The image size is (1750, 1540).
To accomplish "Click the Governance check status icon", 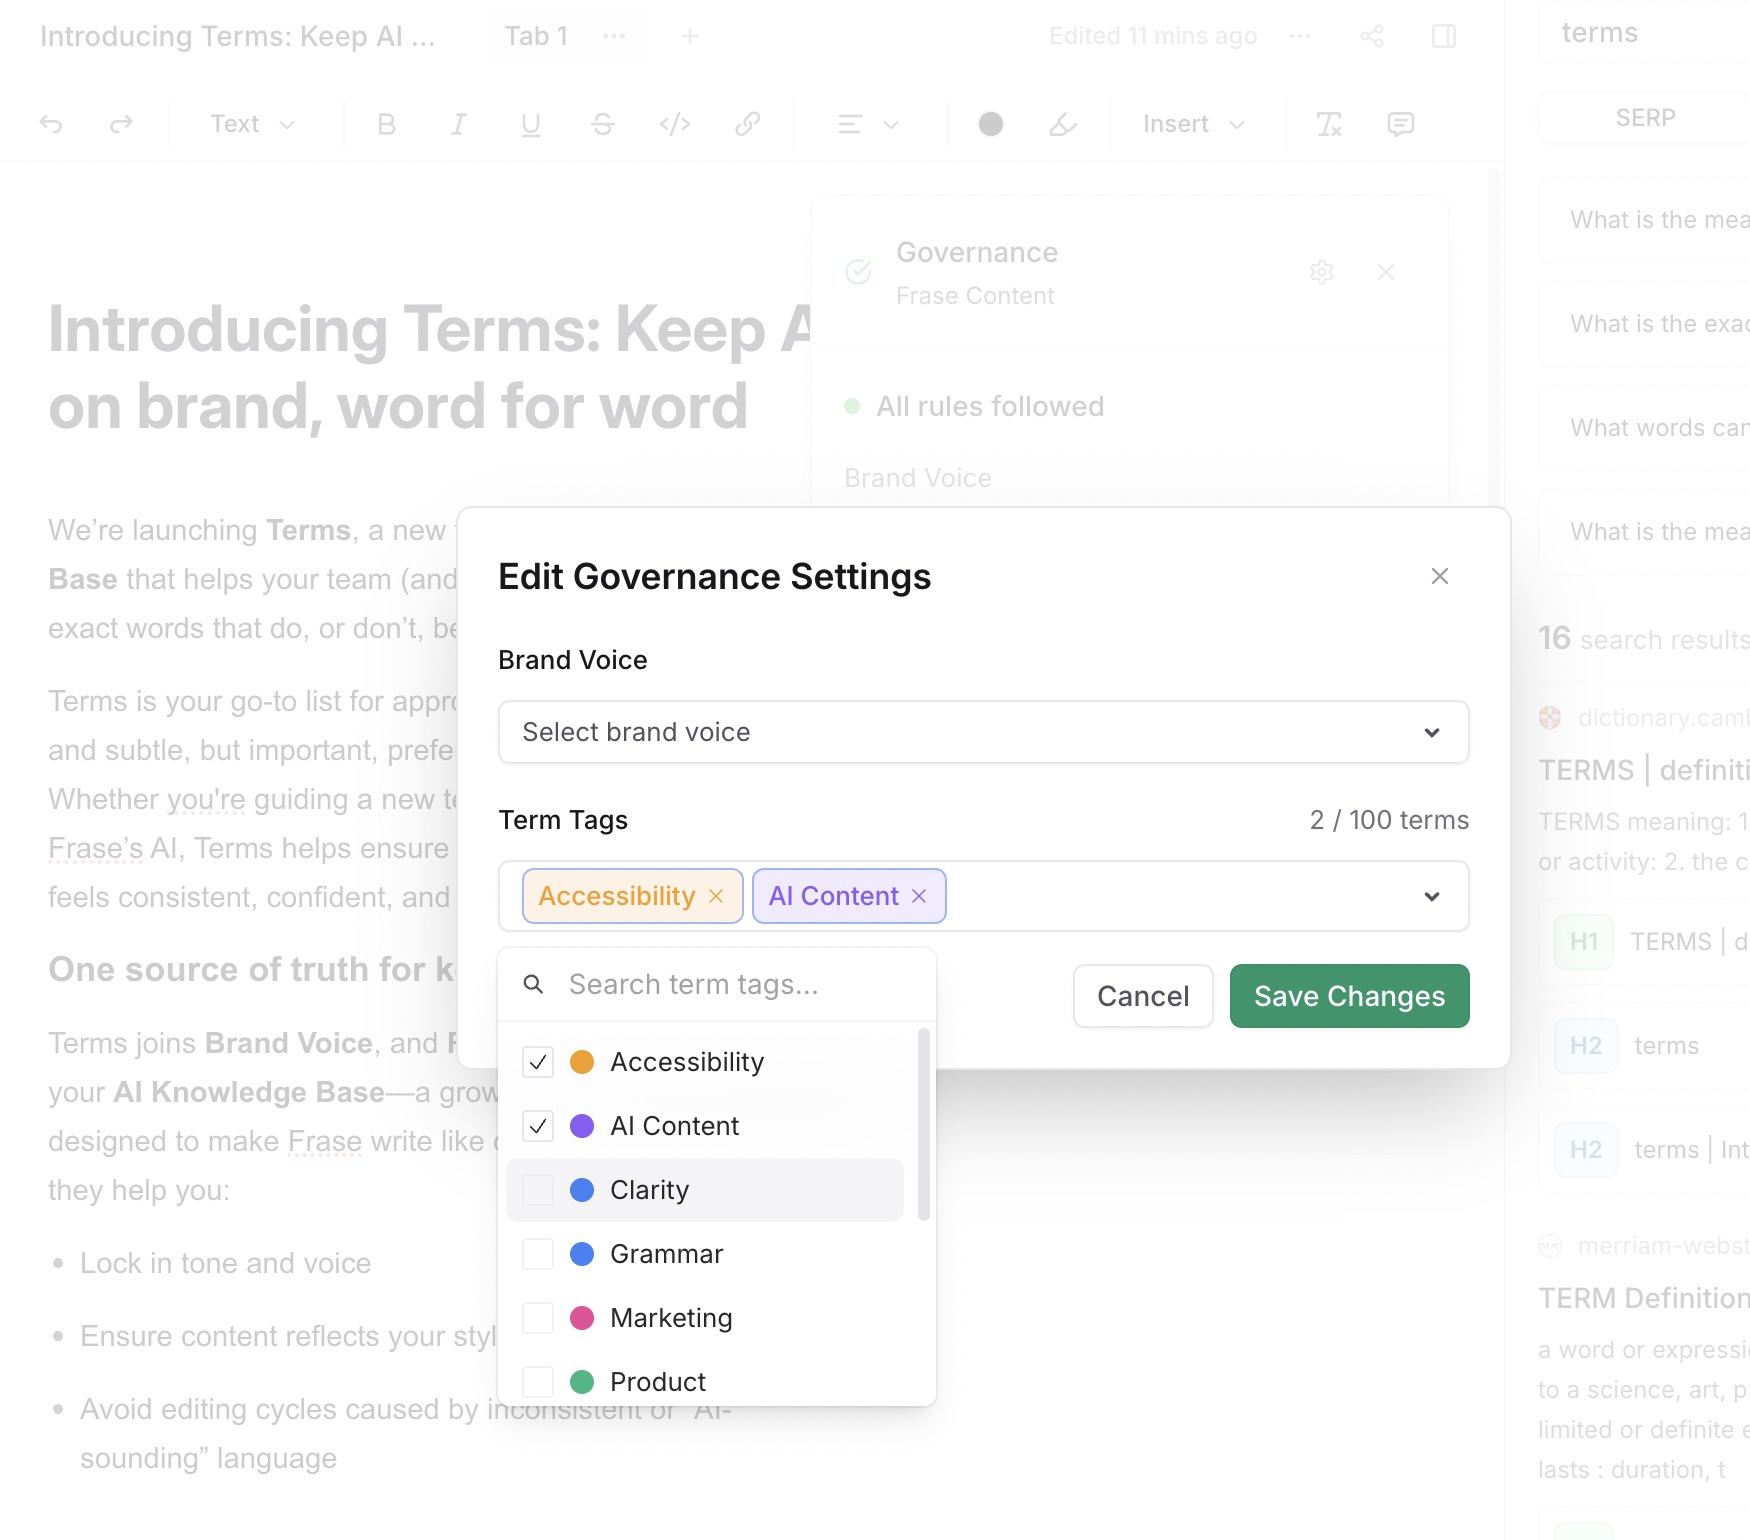I will (858, 272).
